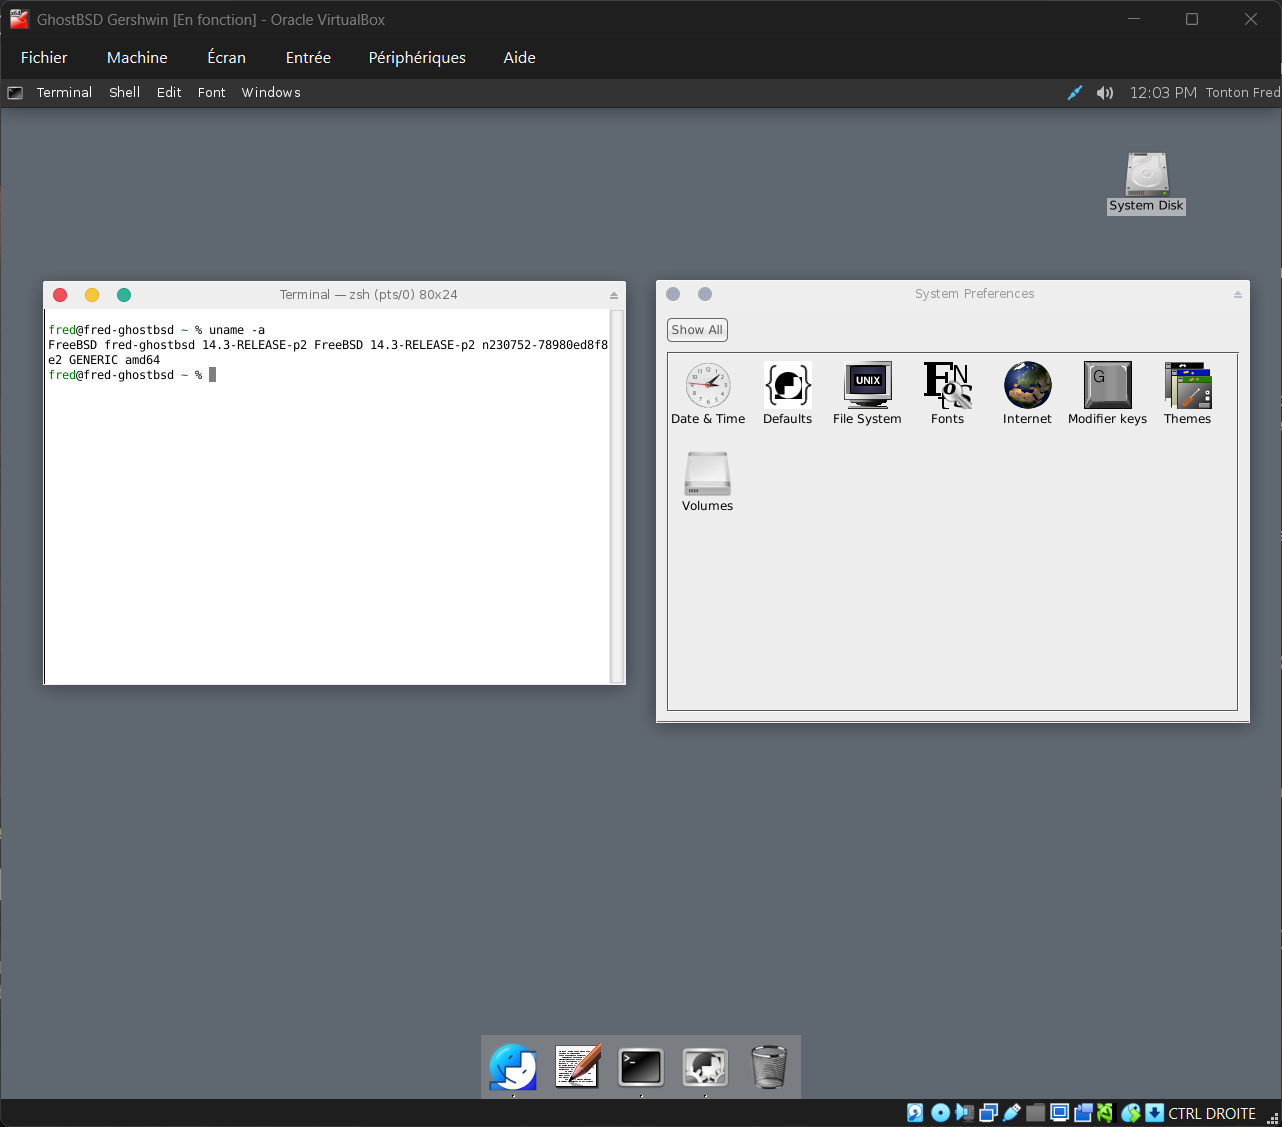Select the File System UNIX icon
Viewport: 1282px width, 1127px height.
[867, 386]
